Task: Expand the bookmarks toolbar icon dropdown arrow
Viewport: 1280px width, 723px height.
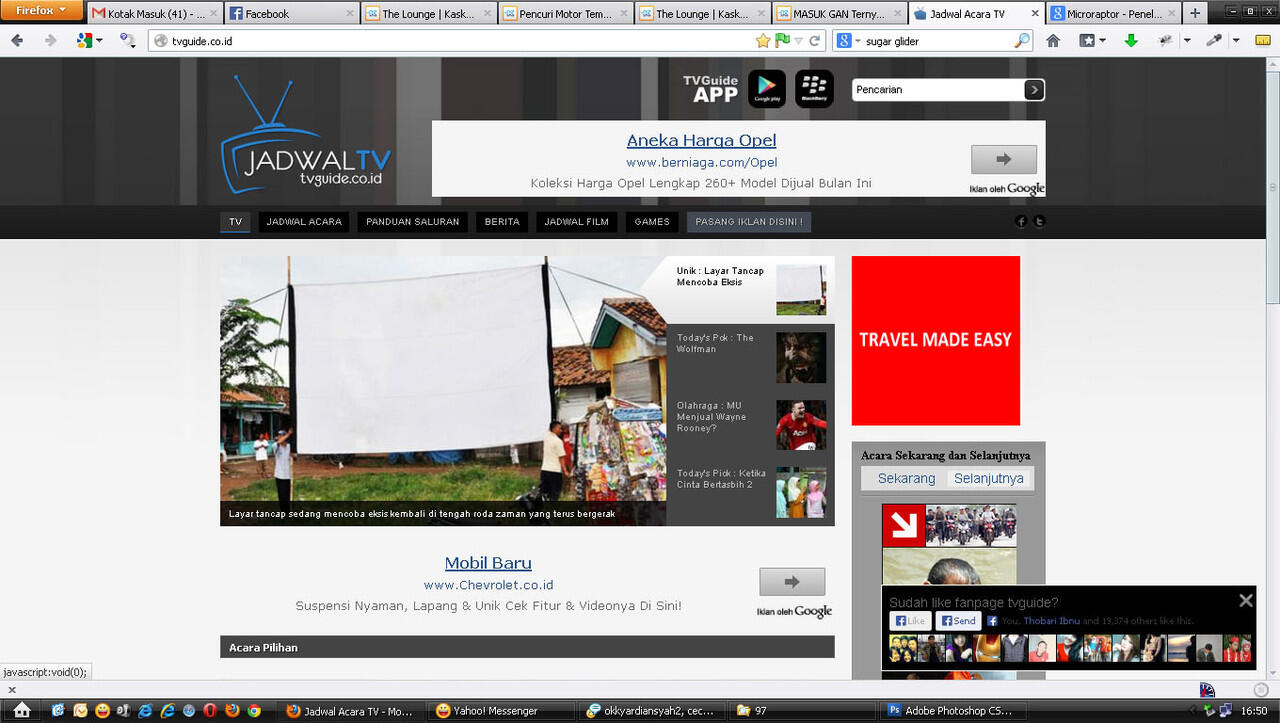Action: coord(1102,41)
